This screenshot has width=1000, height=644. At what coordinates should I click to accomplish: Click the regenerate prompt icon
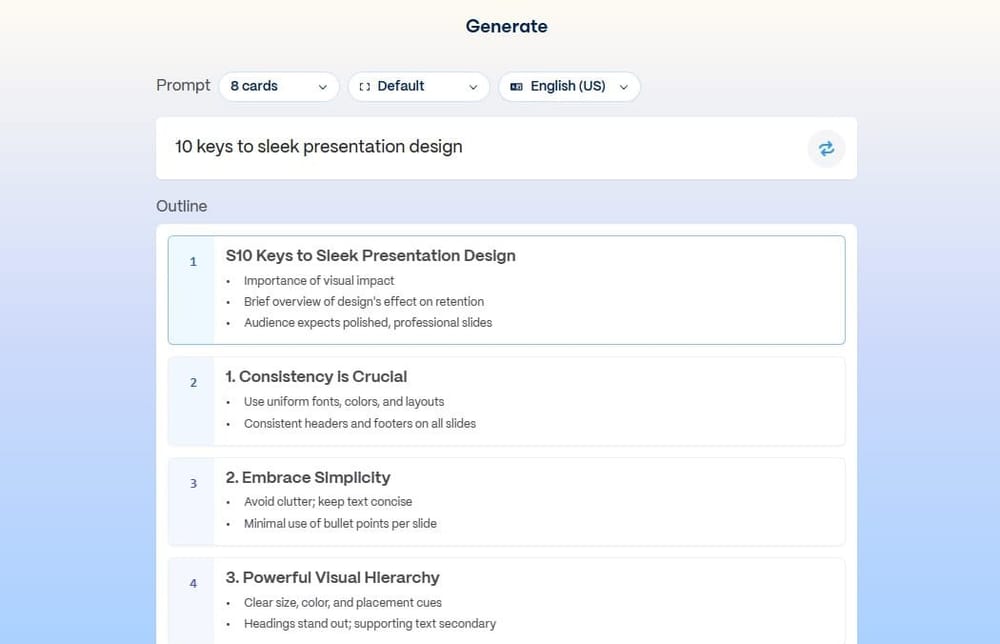point(826,148)
